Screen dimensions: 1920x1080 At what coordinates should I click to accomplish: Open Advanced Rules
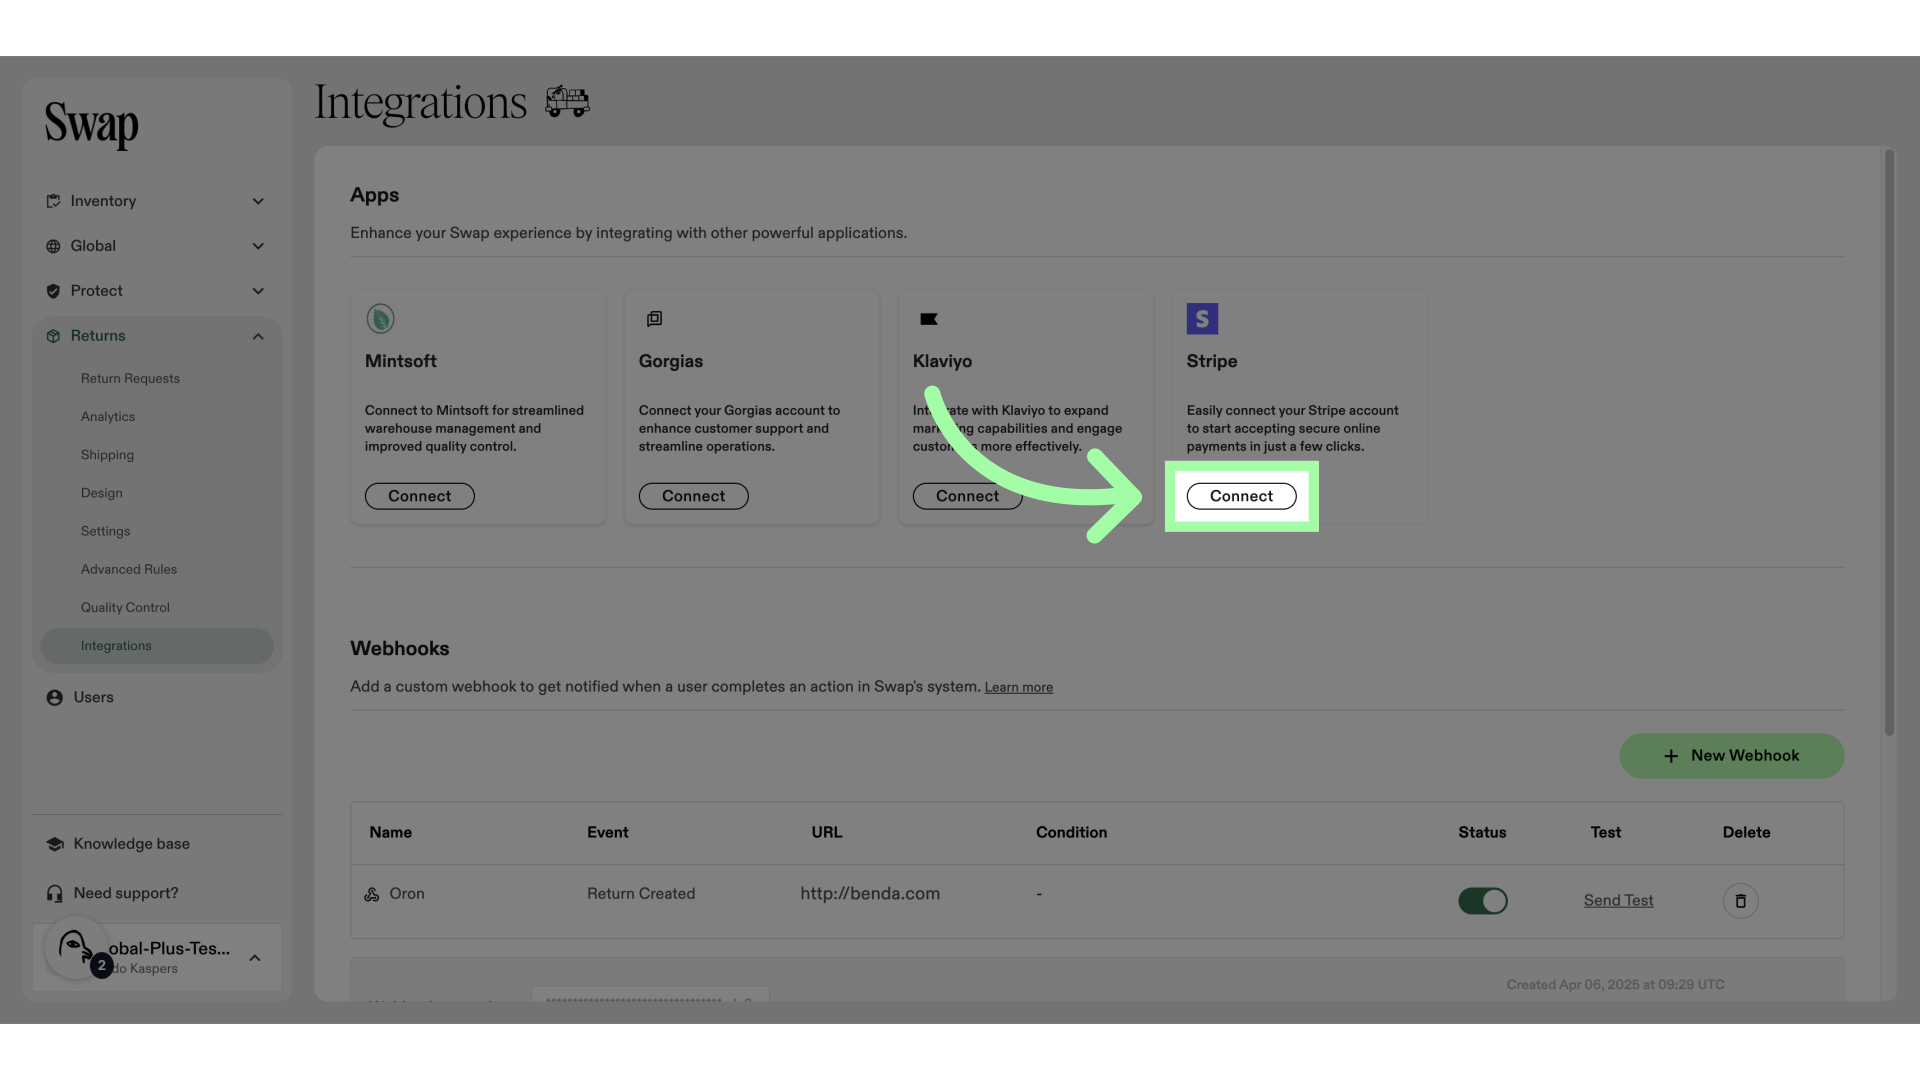pos(129,569)
